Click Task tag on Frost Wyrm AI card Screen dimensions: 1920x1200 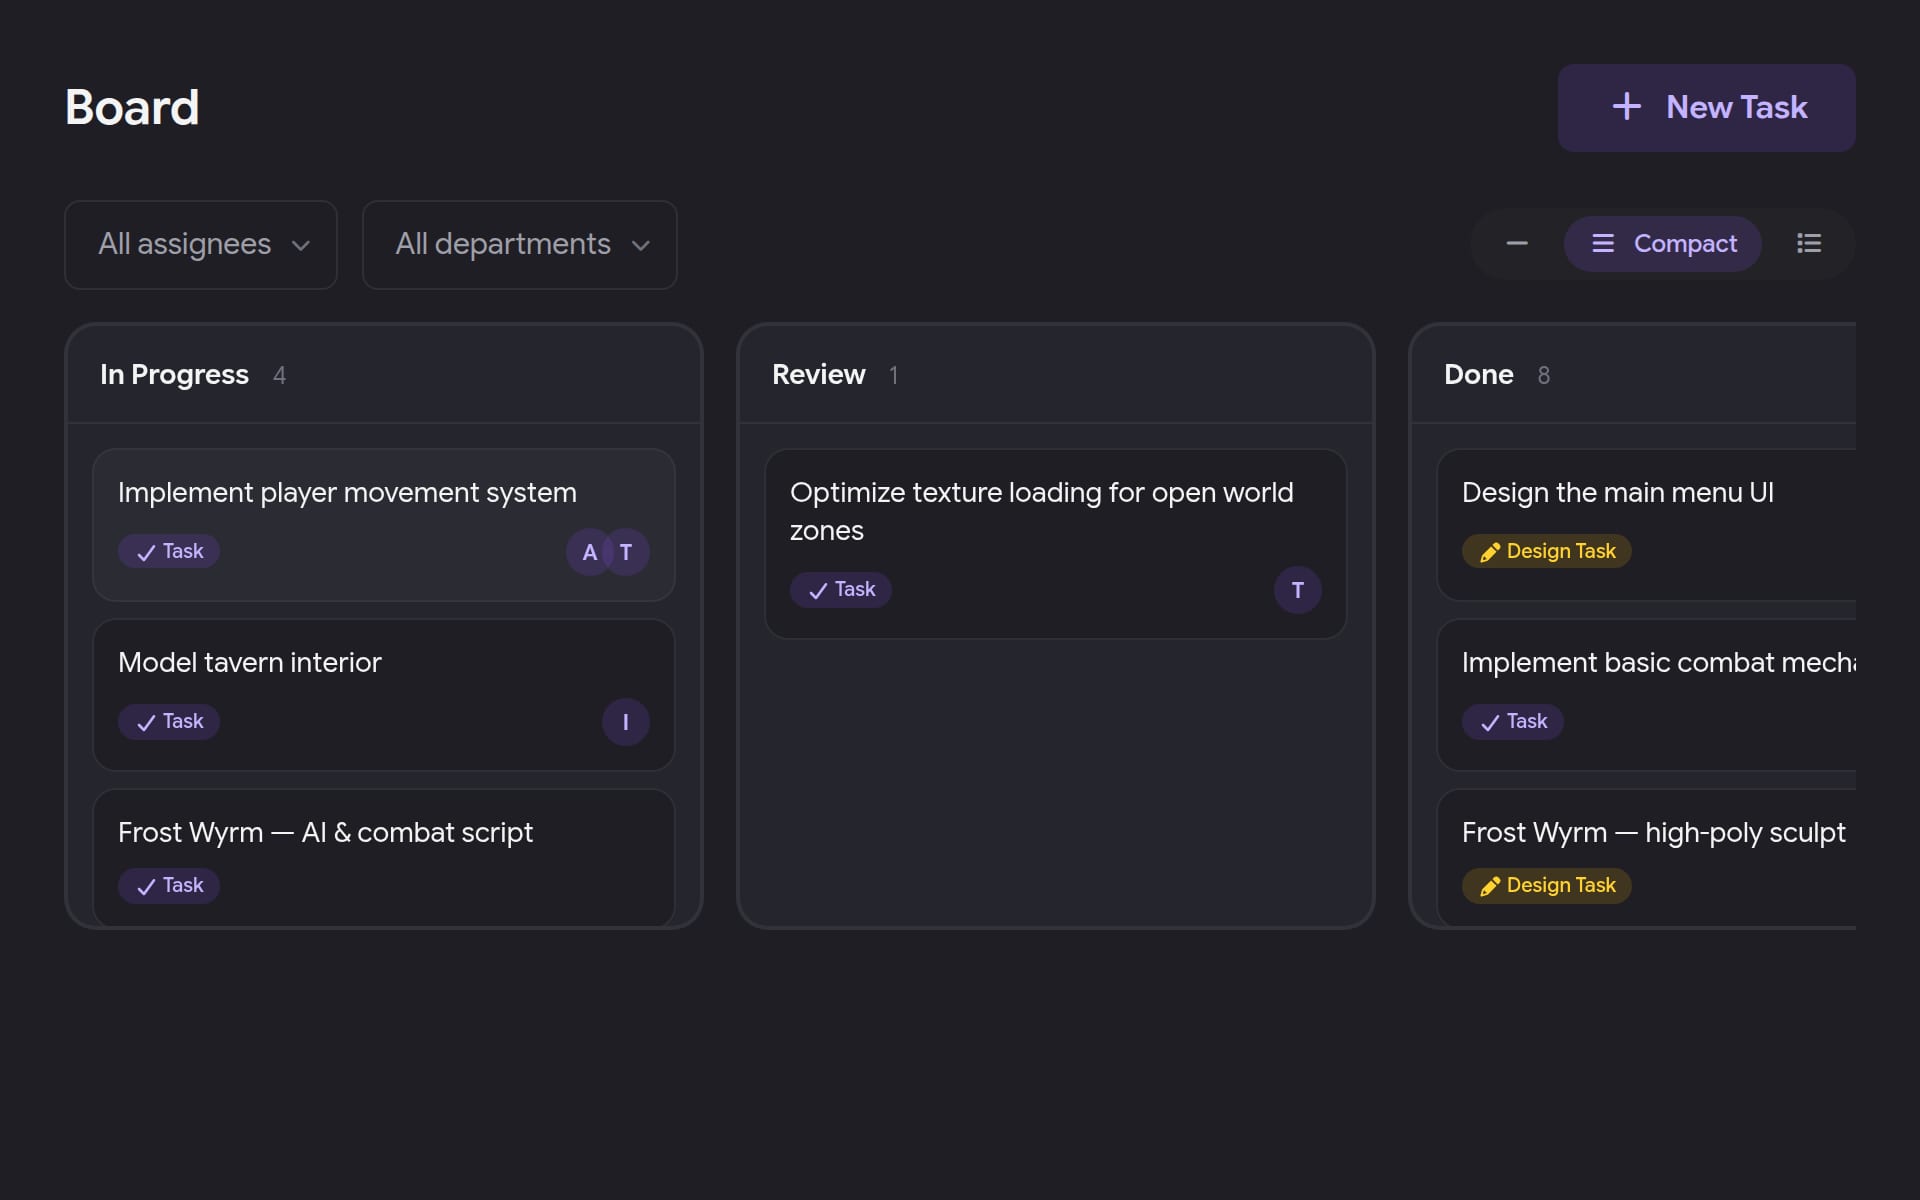169,885
